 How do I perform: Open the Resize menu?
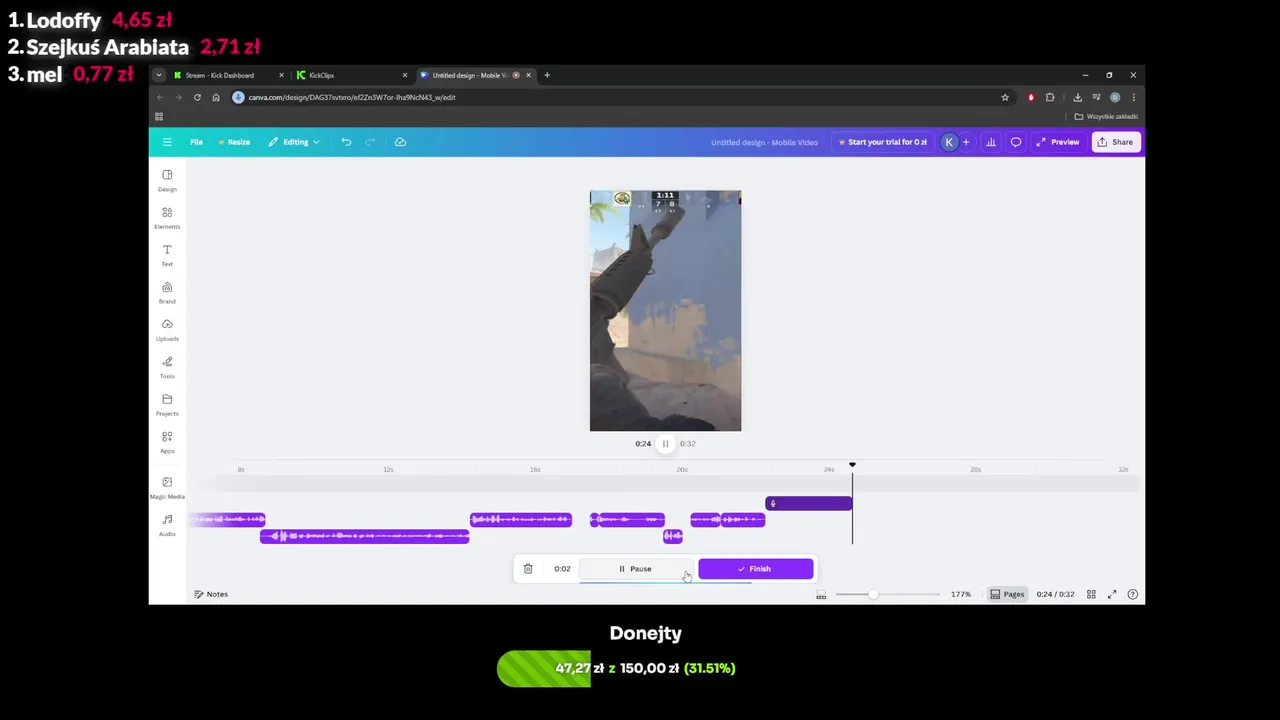pyautogui.click(x=235, y=142)
